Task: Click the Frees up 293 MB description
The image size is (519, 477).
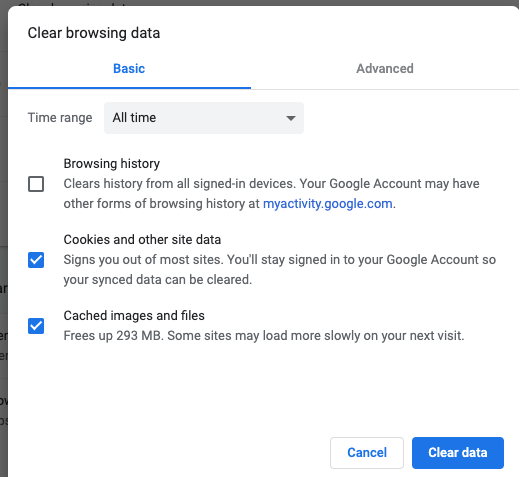Action: [264, 336]
